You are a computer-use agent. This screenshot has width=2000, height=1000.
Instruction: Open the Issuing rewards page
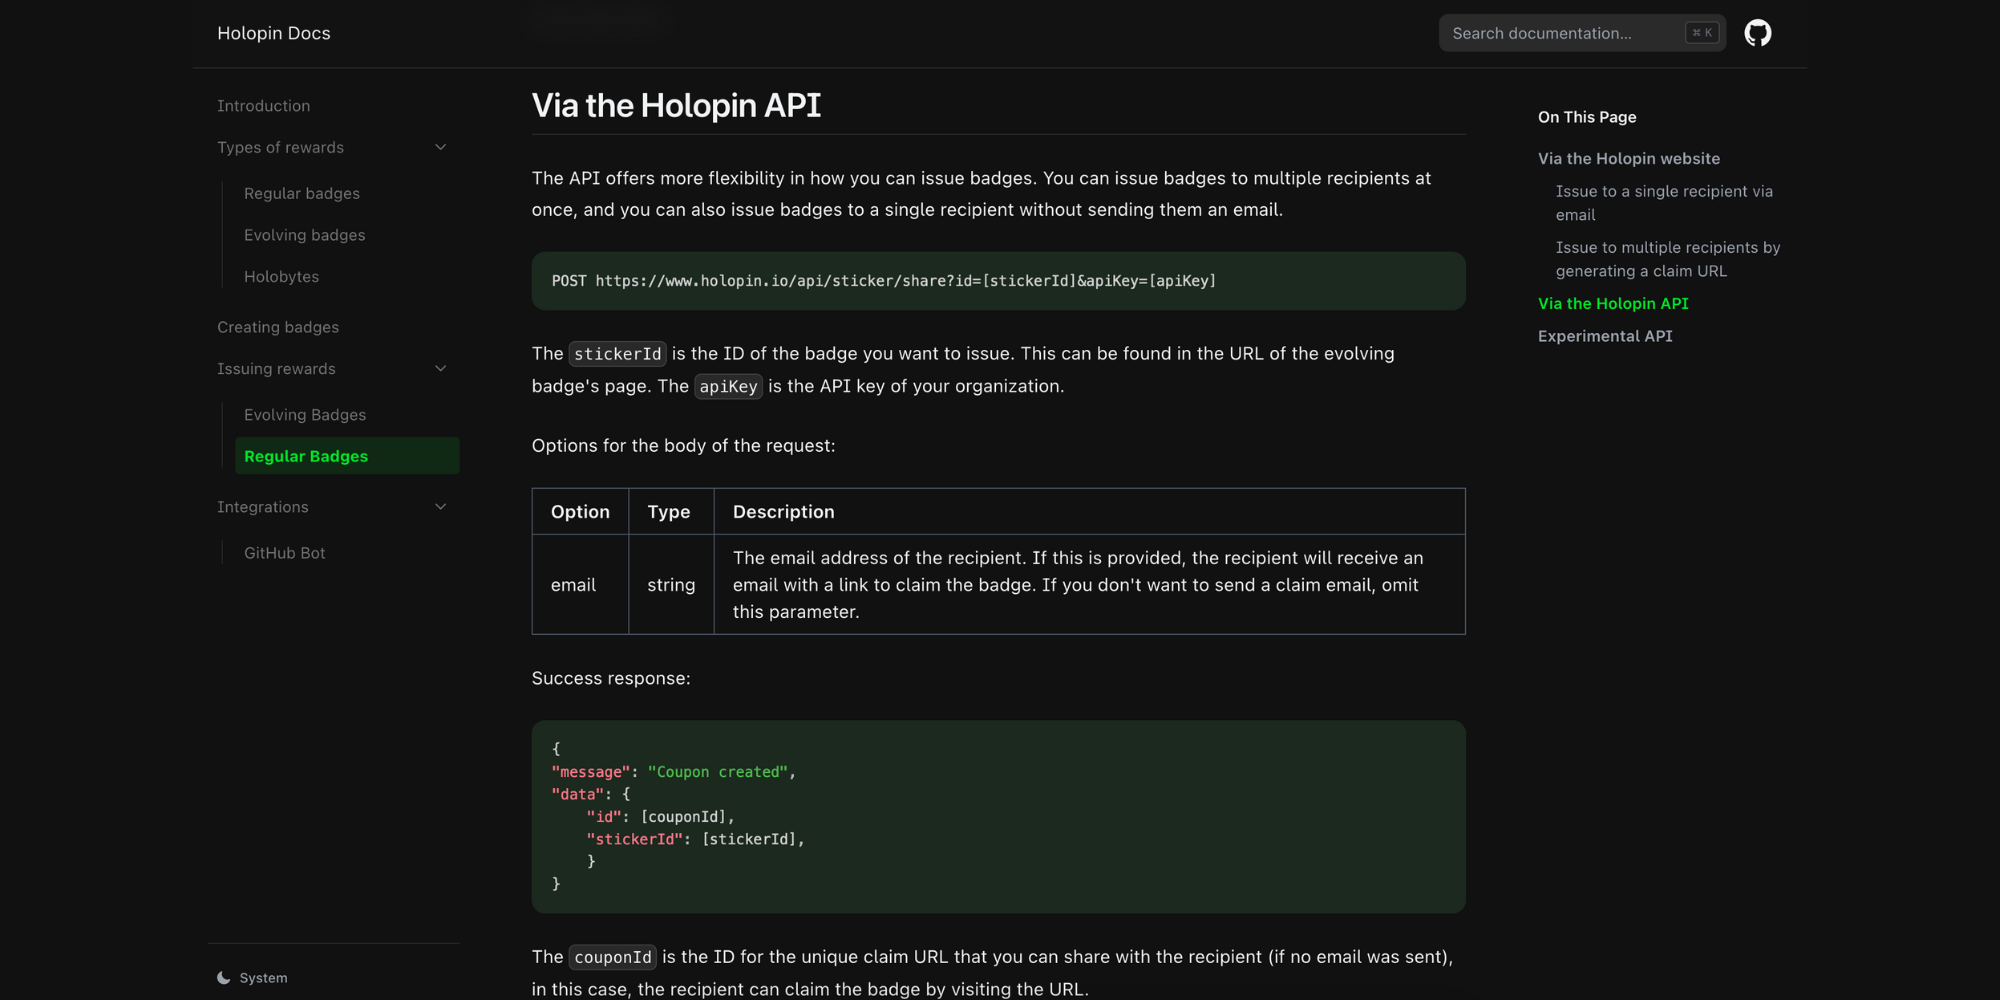click(x=276, y=369)
